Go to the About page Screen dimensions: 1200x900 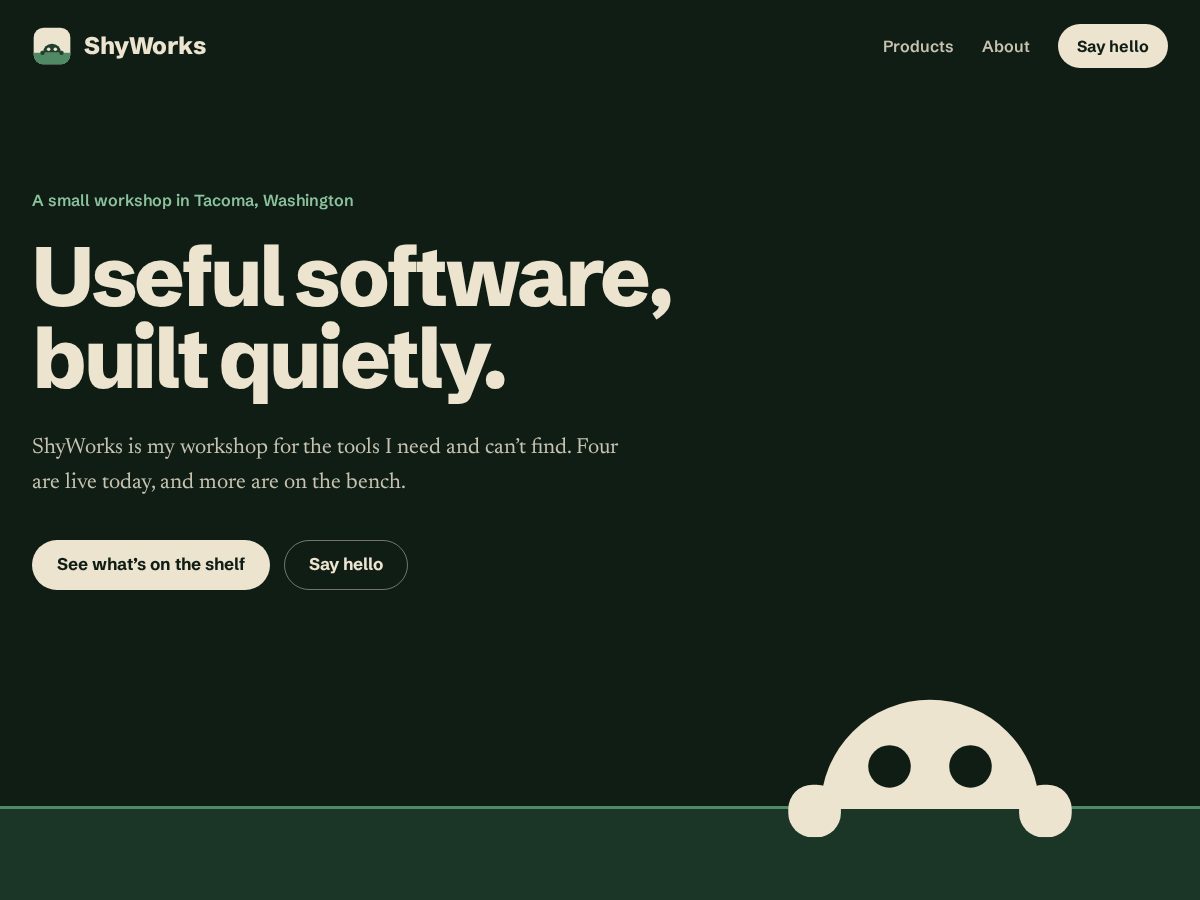pyautogui.click(x=1005, y=46)
